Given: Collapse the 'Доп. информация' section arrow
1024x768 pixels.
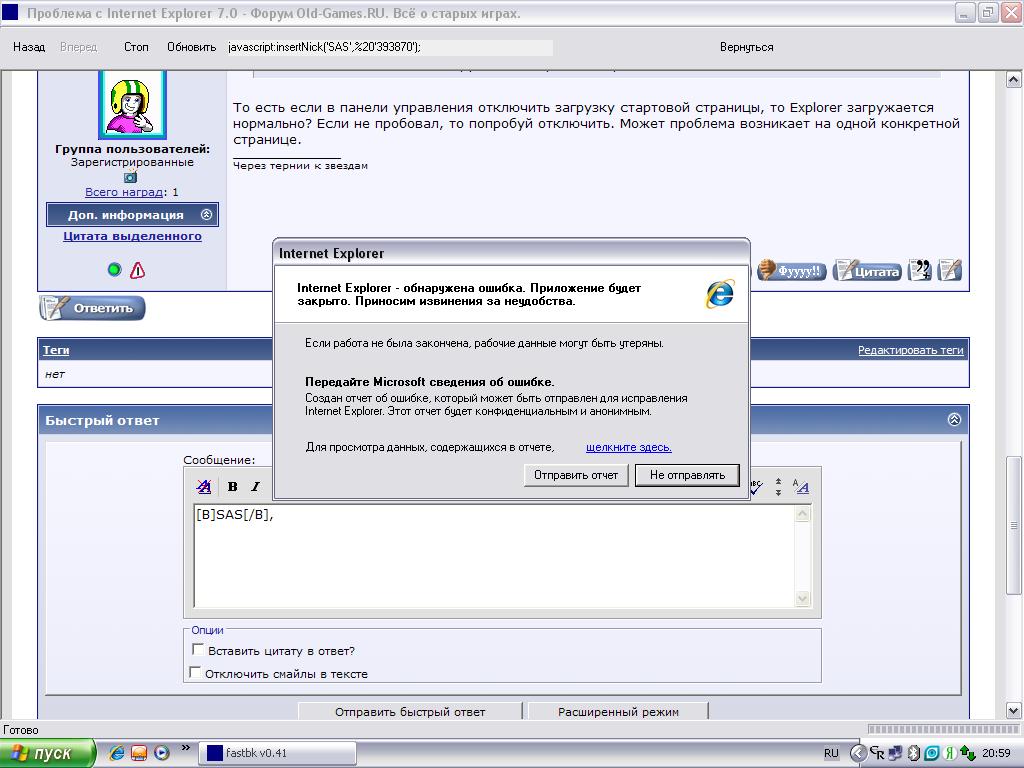Looking at the screenshot, I should click(206, 214).
